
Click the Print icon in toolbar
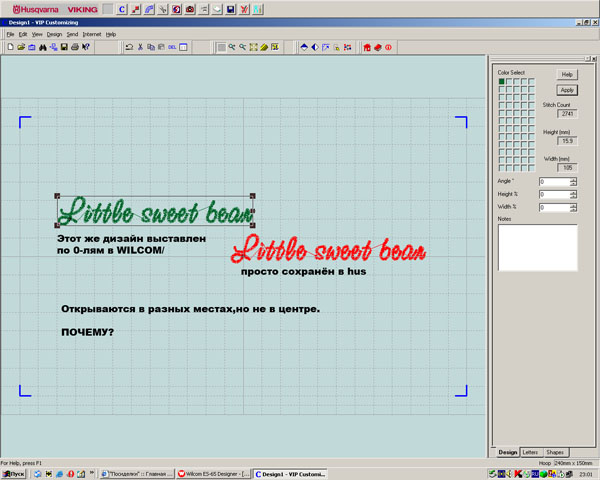point(76,47)
